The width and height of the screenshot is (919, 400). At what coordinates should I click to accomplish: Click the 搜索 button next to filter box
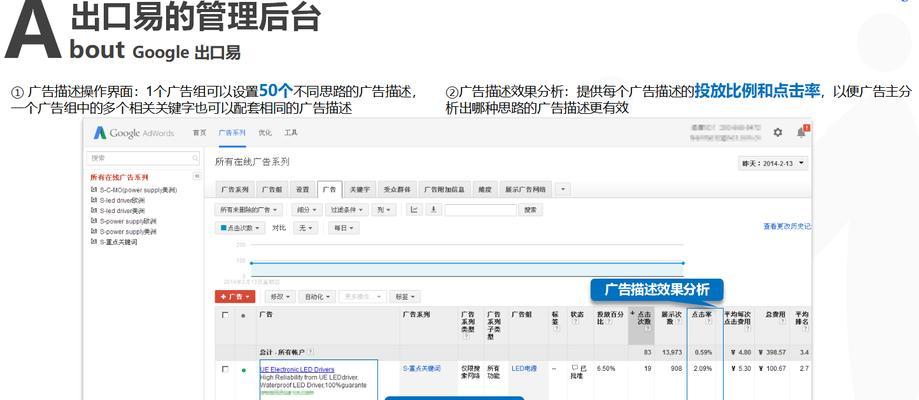(530, 209)
